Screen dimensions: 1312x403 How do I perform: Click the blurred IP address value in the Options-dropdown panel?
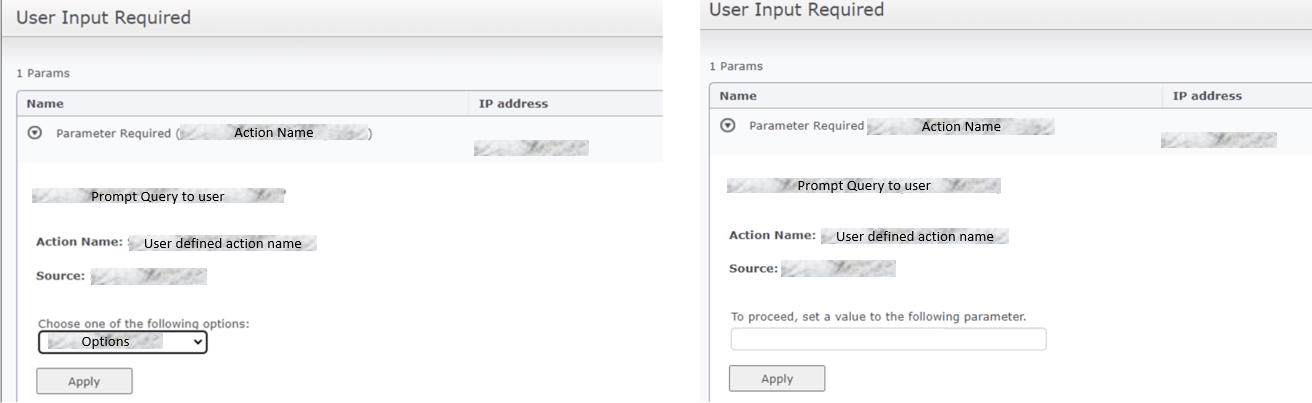point(531,148)
